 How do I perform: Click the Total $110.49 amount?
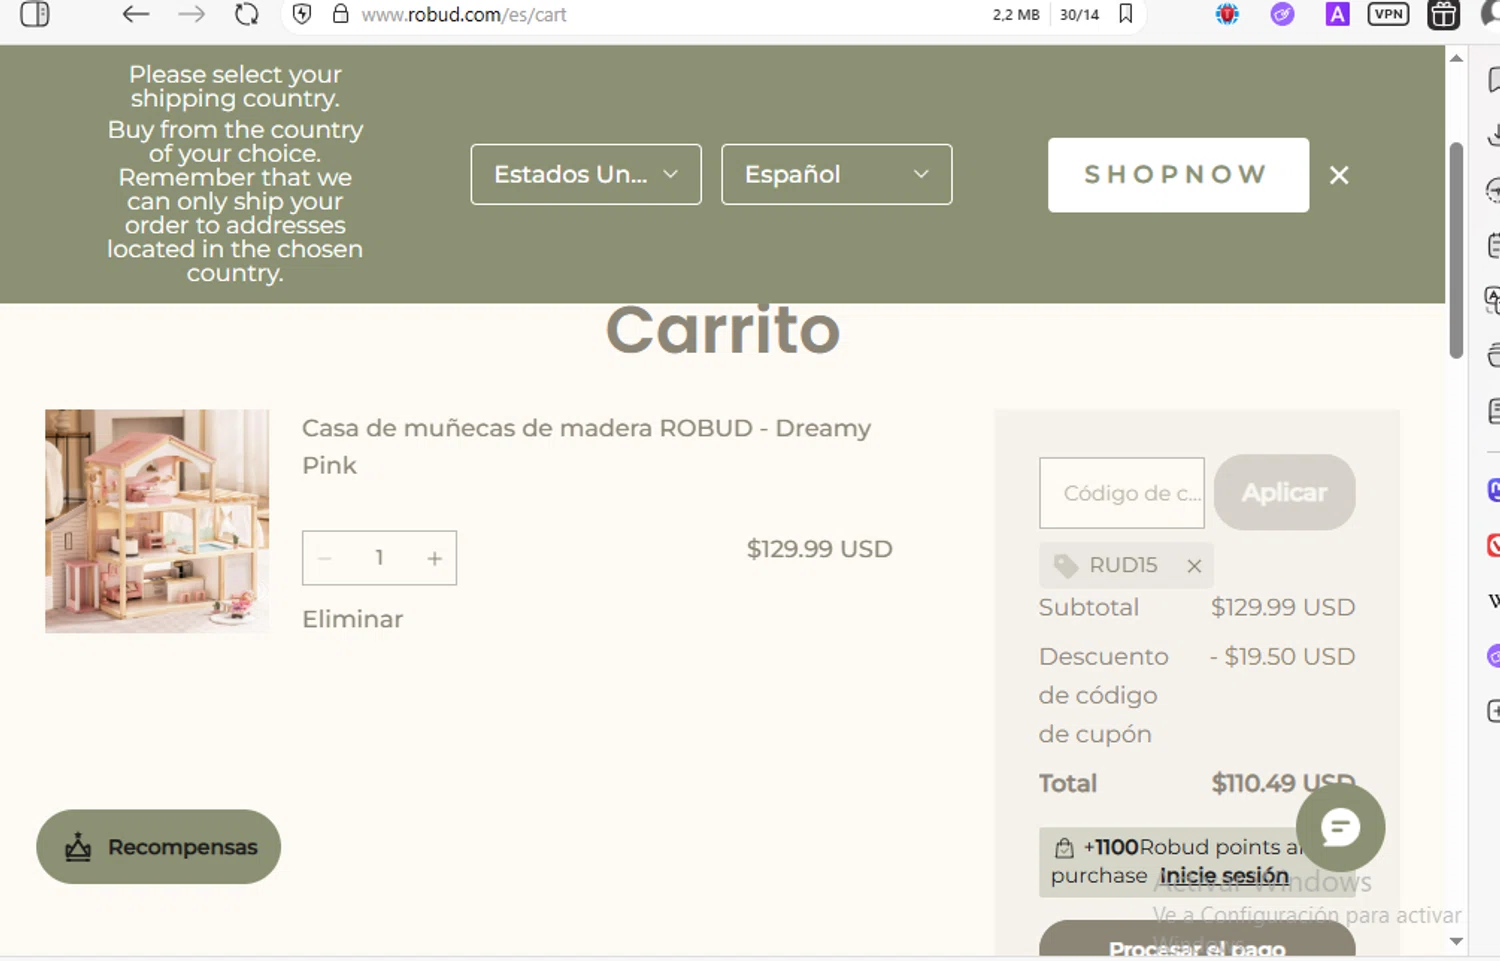[1283, 783]
